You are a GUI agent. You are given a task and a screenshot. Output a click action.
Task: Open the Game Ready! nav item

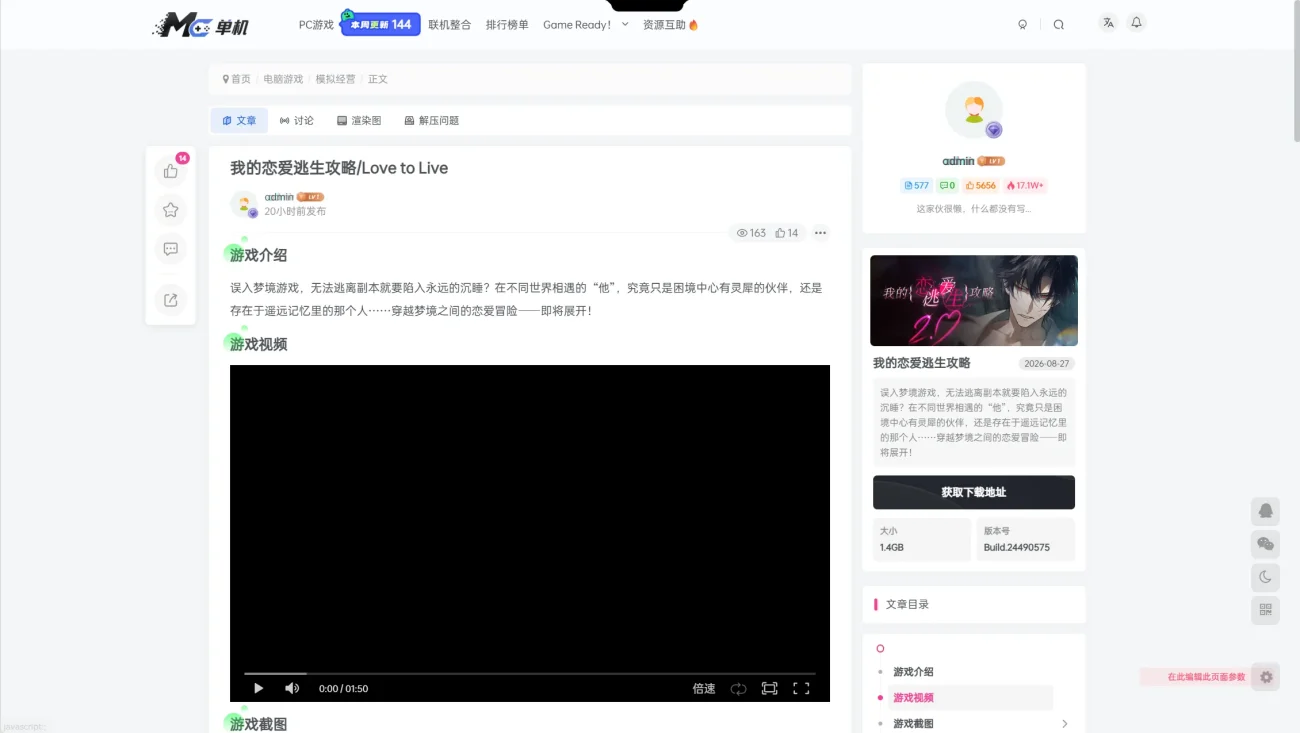click(x=577, y=25)
